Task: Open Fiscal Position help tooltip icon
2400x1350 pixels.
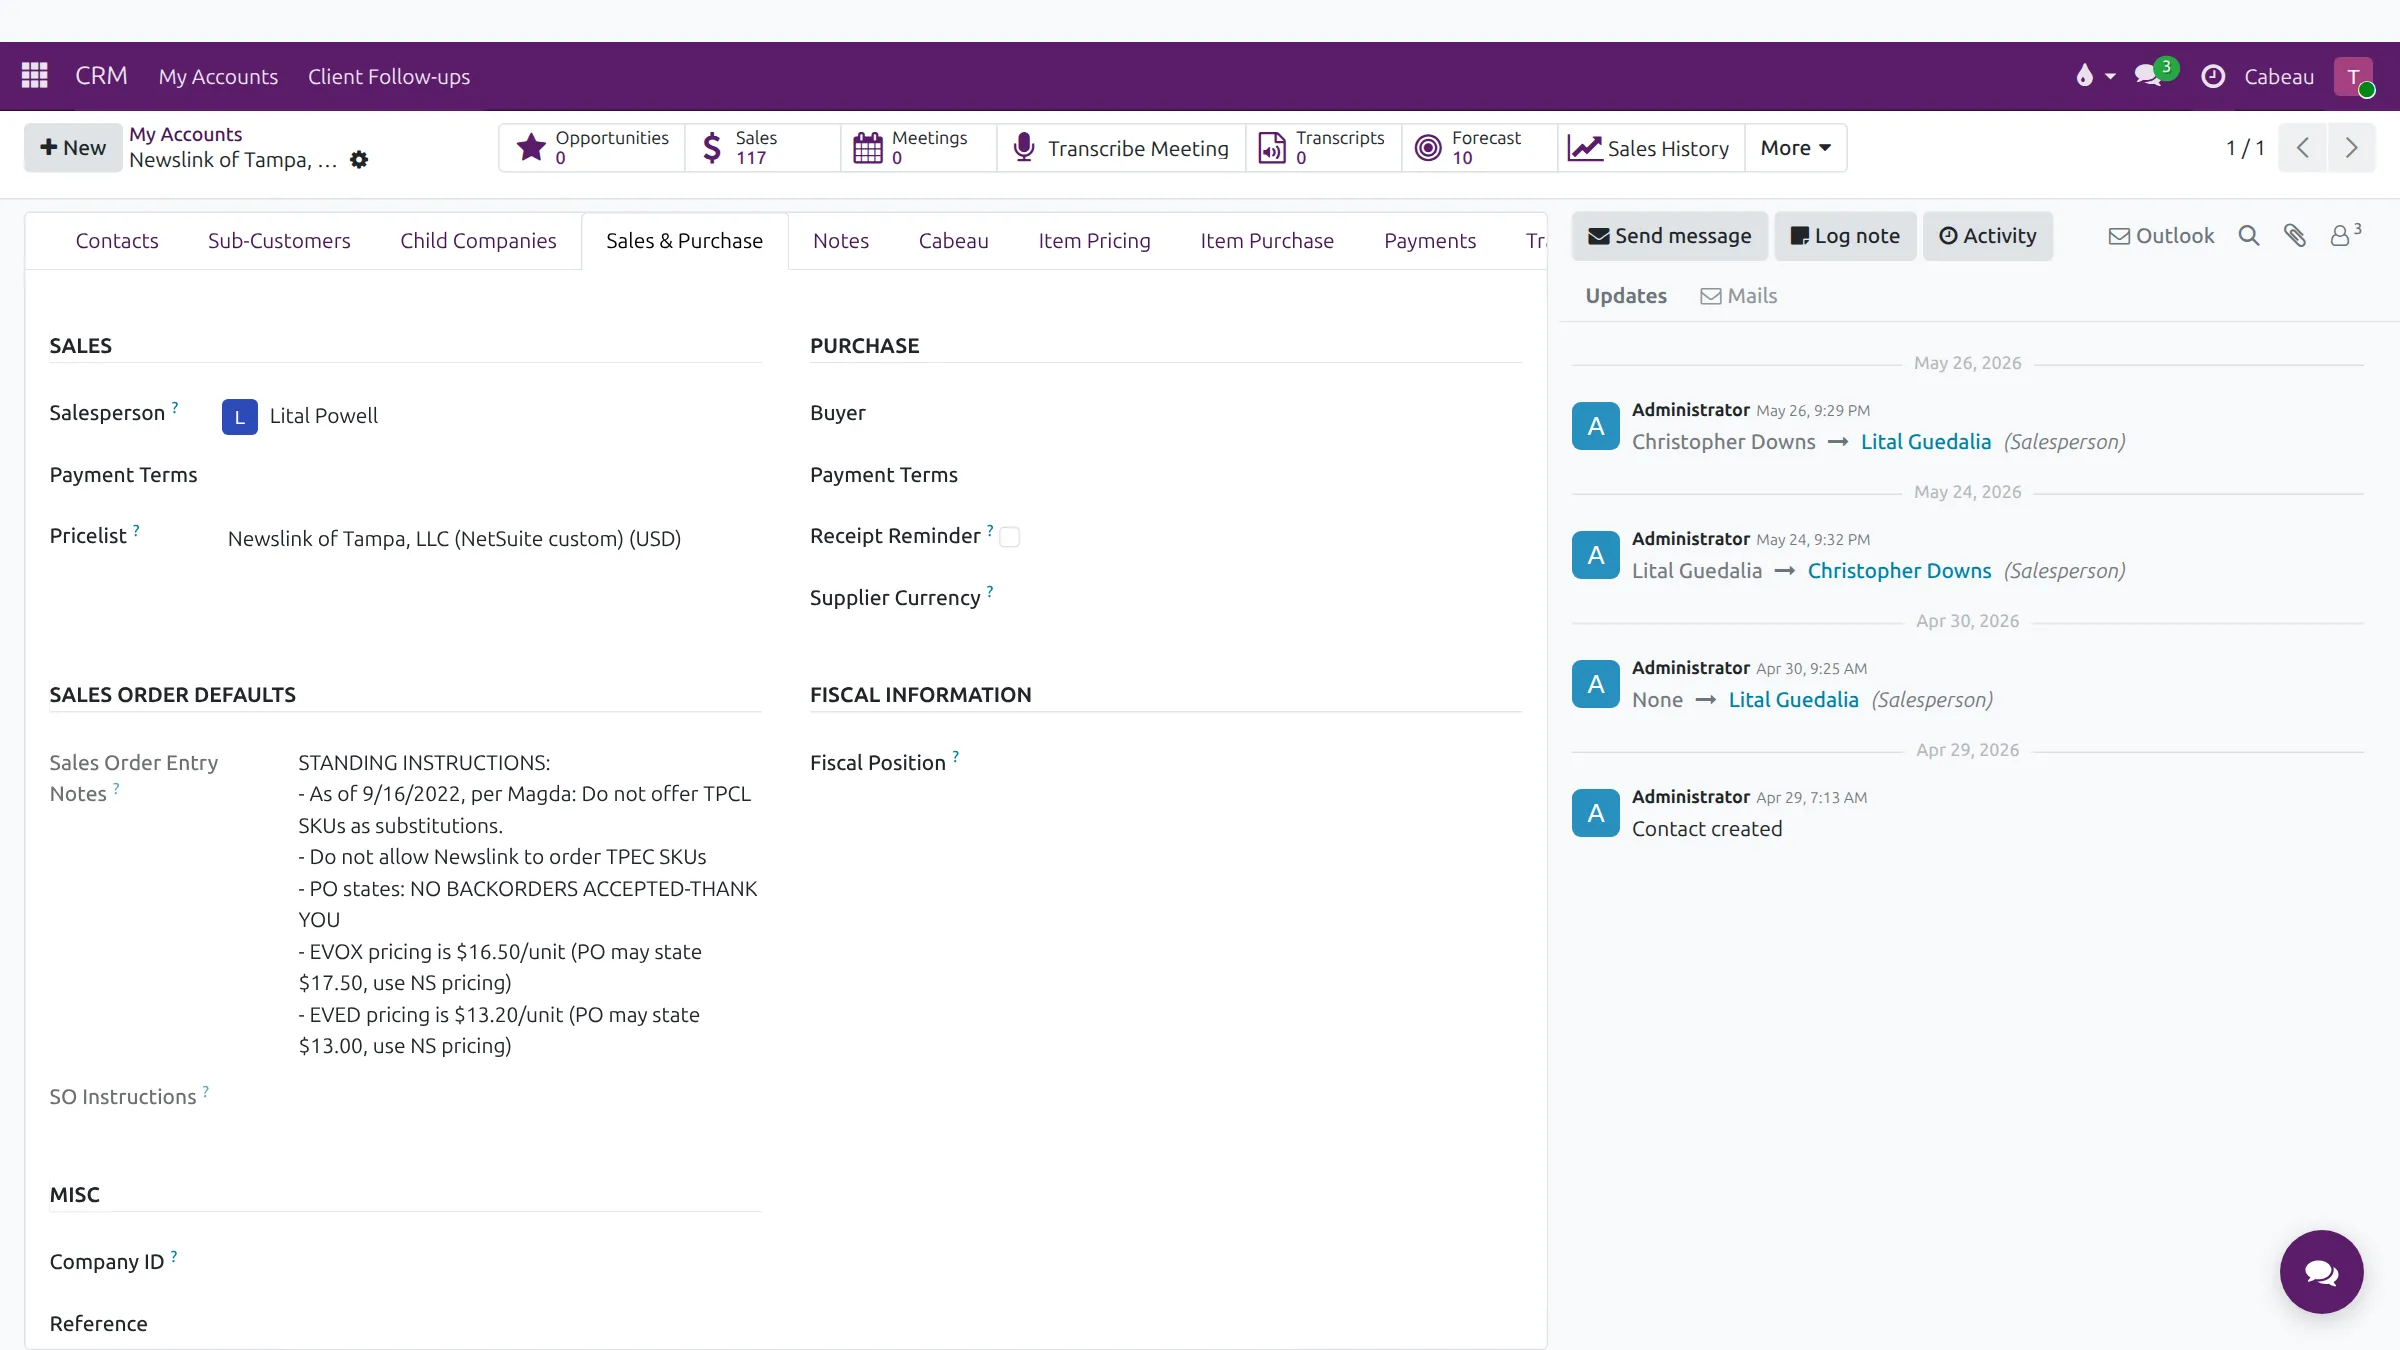Action: [956, 757]
